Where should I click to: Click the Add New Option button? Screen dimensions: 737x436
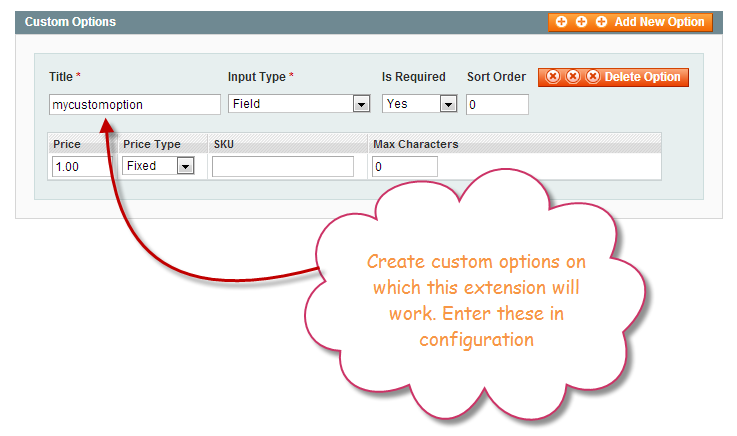pos(630,22)
